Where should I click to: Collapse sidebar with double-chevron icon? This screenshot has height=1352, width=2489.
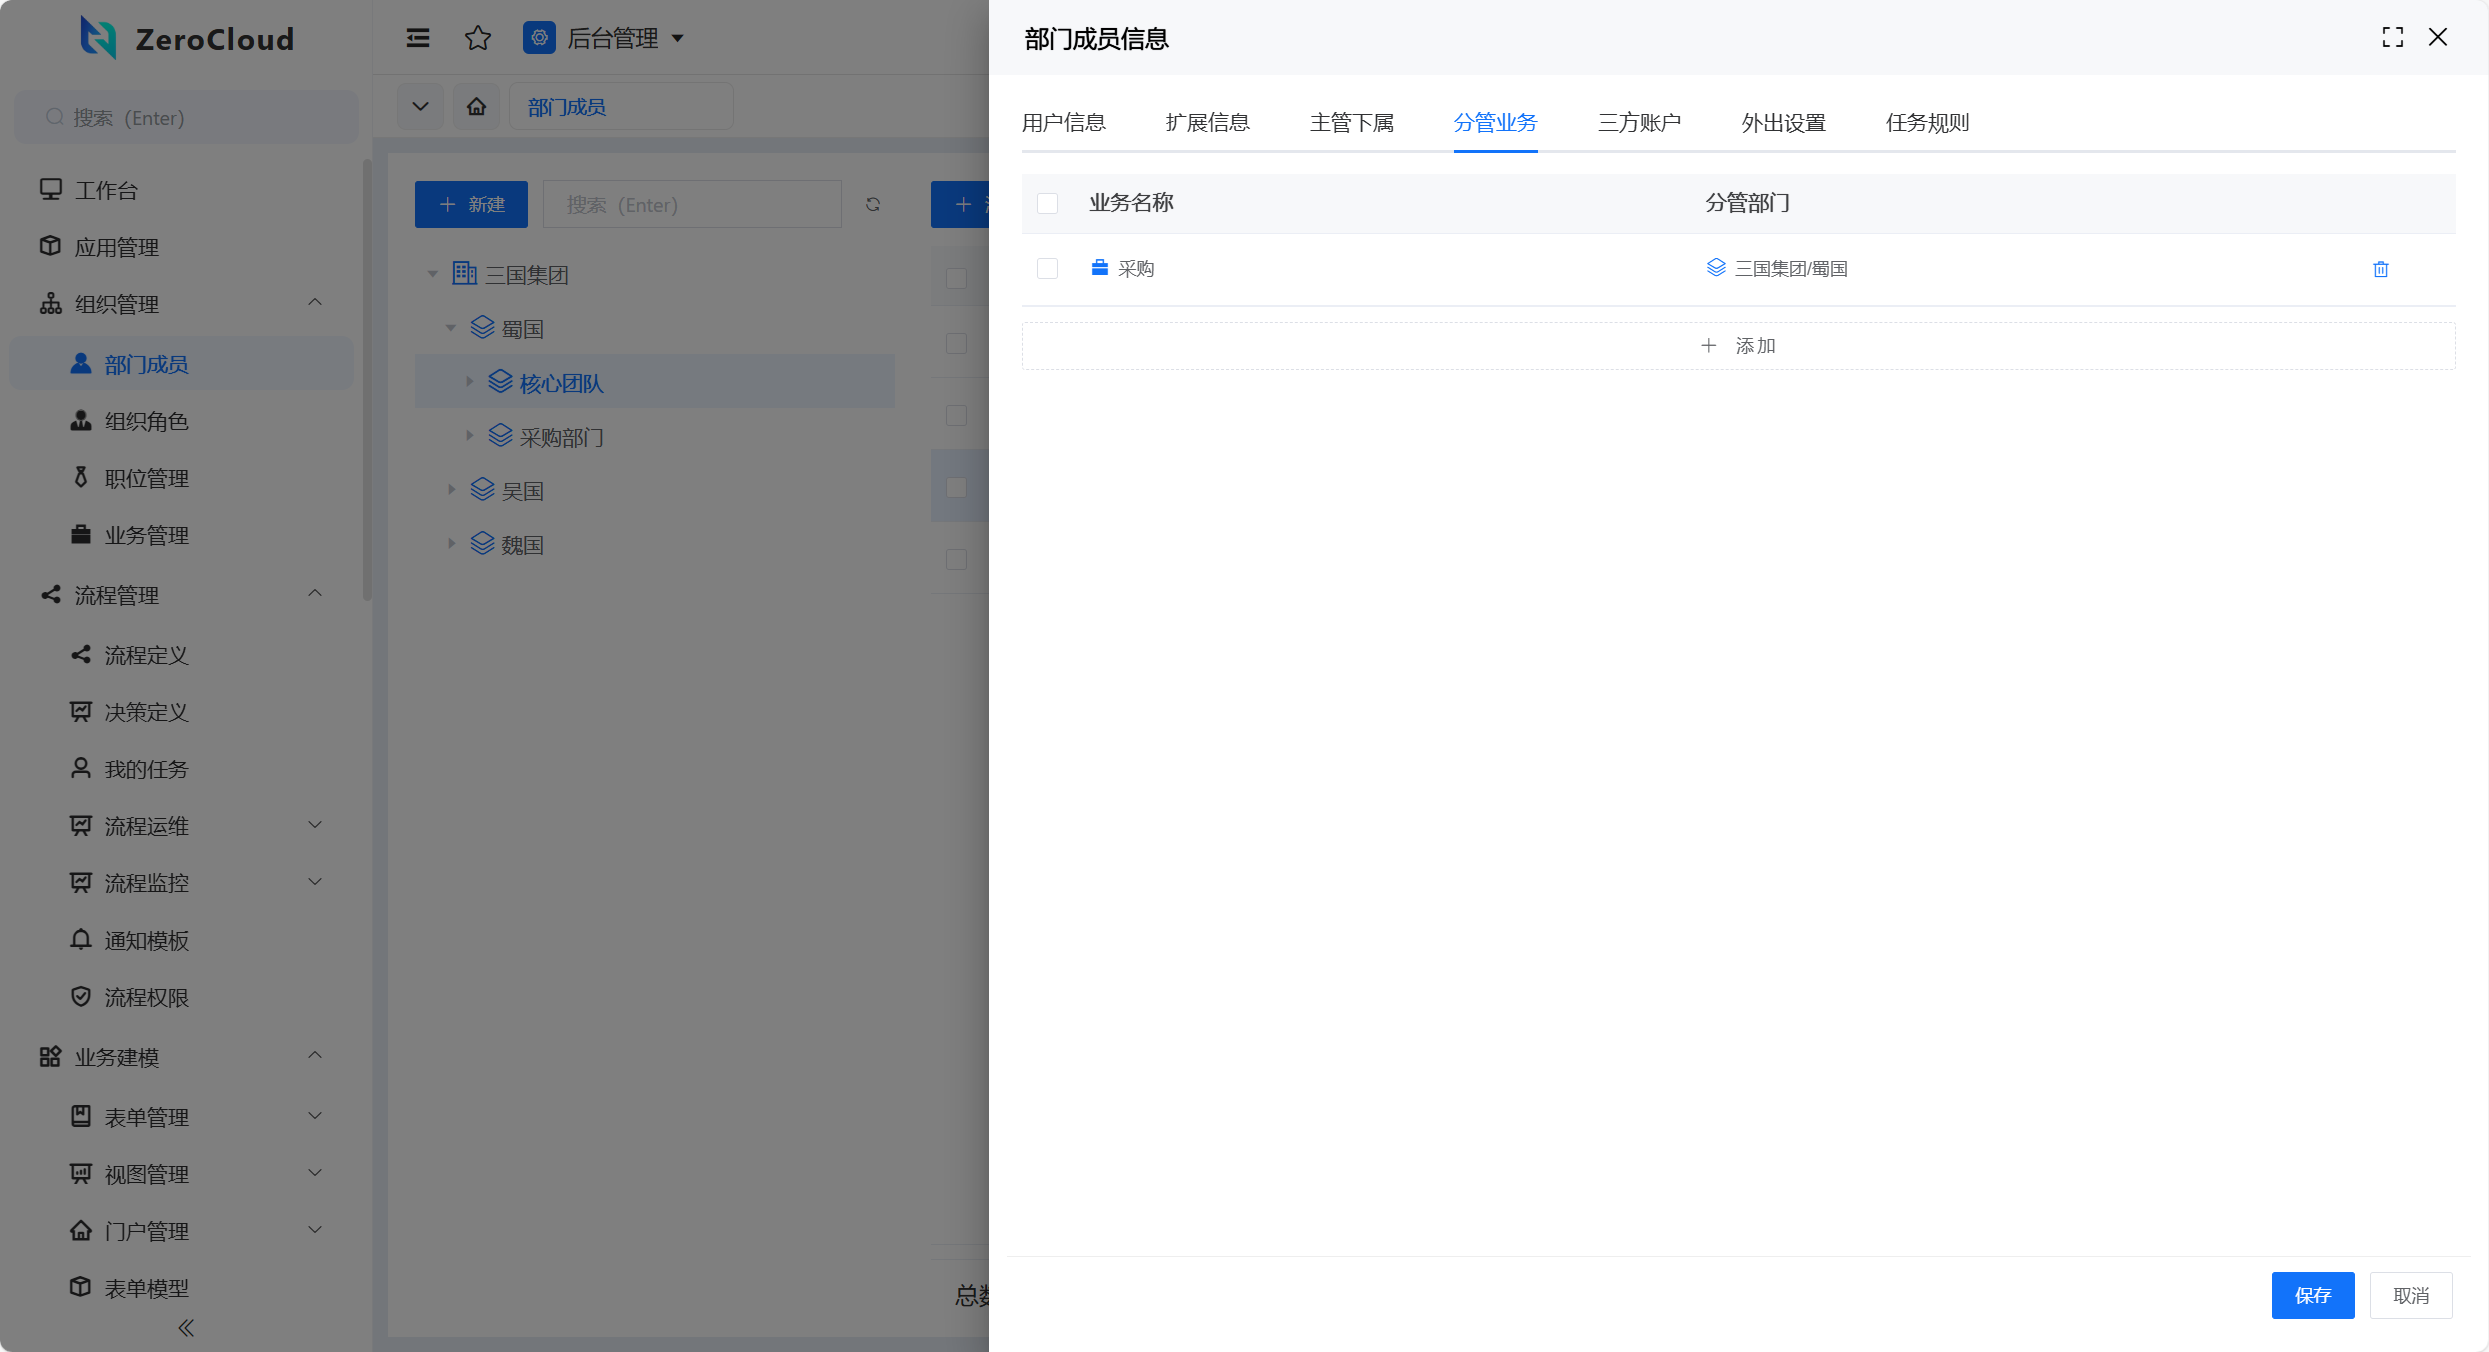pos(186,1328)
